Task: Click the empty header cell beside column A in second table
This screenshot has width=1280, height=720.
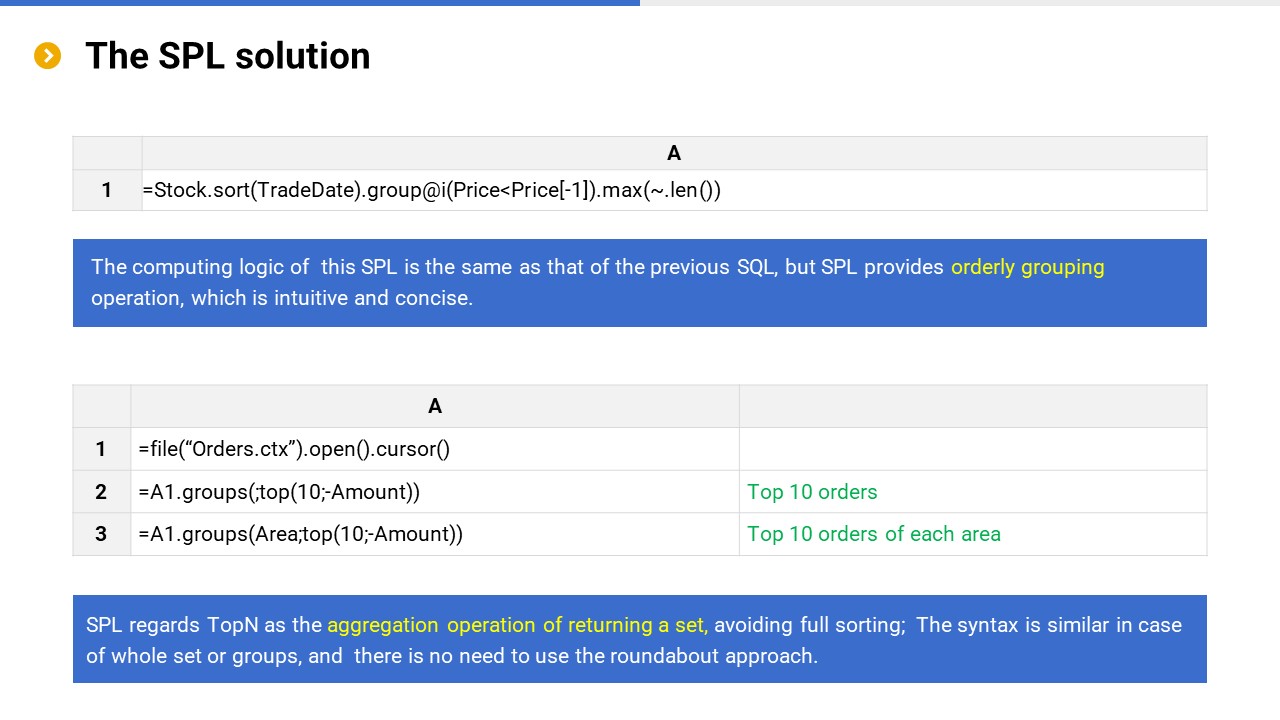Action: [x=972, y=406]
